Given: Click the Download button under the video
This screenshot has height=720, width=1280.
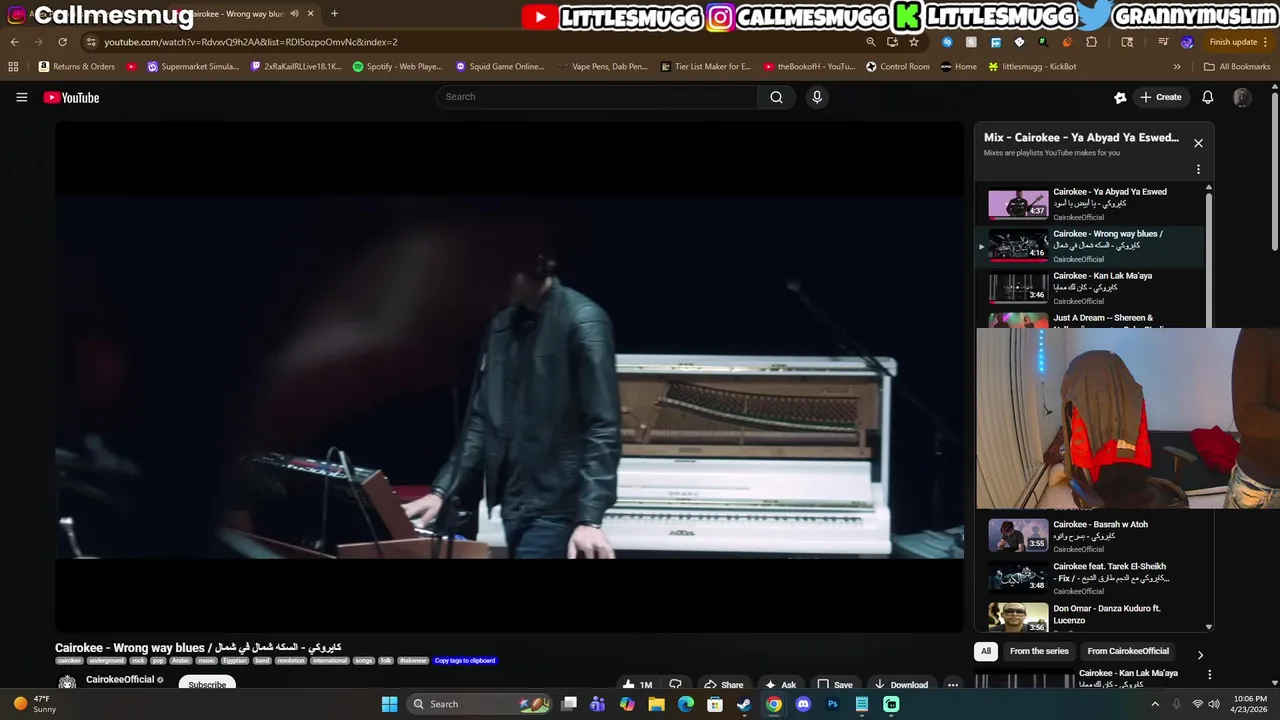Looking at the screenshot, I should point(901,685).
